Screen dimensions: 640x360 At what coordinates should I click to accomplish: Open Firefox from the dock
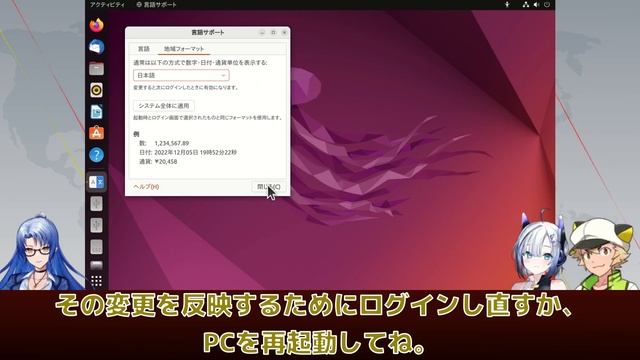click(96, 25)
